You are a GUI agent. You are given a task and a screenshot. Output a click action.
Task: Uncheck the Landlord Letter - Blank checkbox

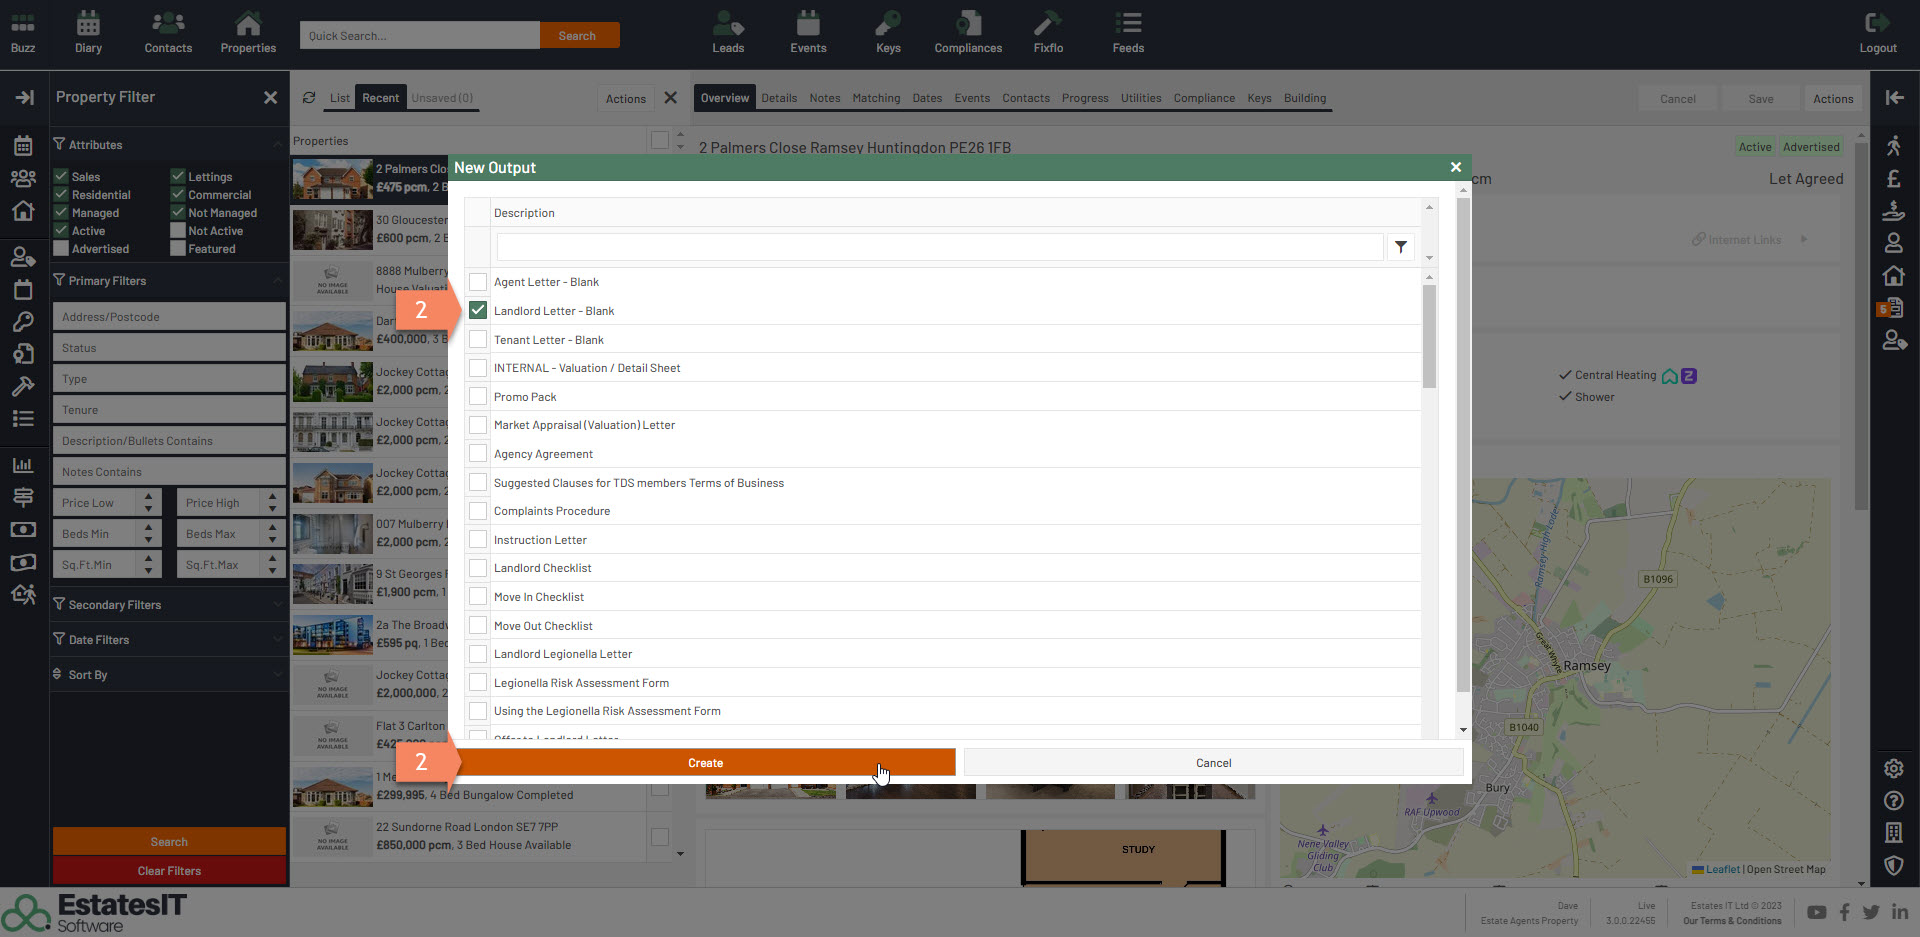pos(478,311)
